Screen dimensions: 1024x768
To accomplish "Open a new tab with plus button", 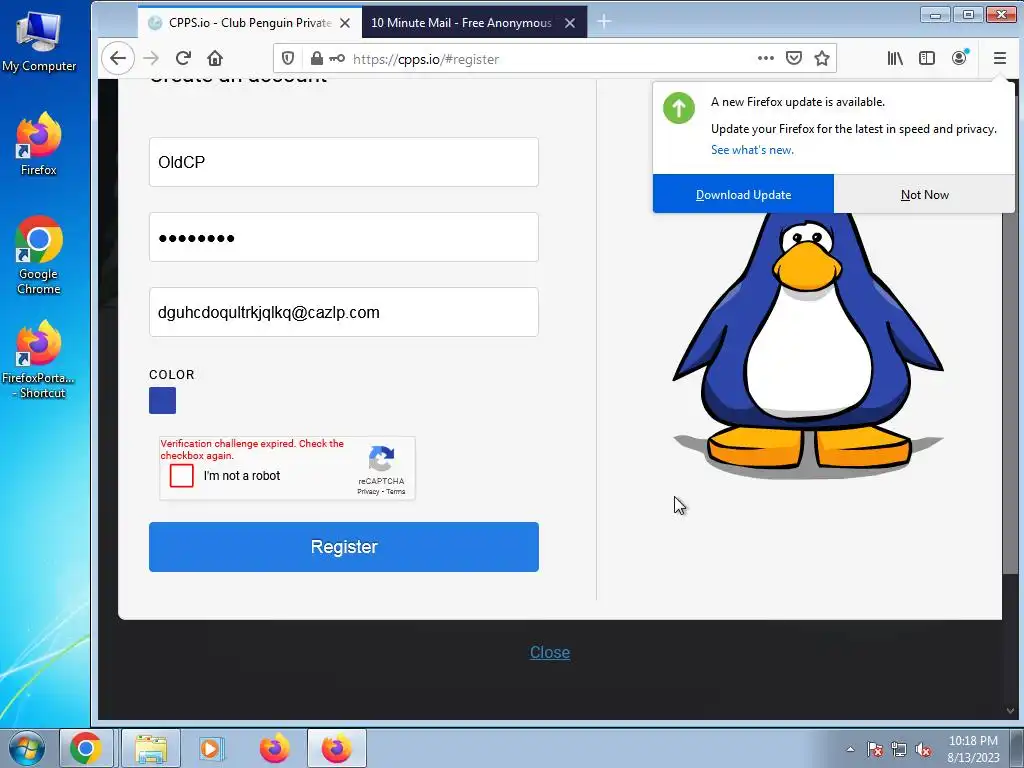I will pyautogui.click(x=604, y=22).
